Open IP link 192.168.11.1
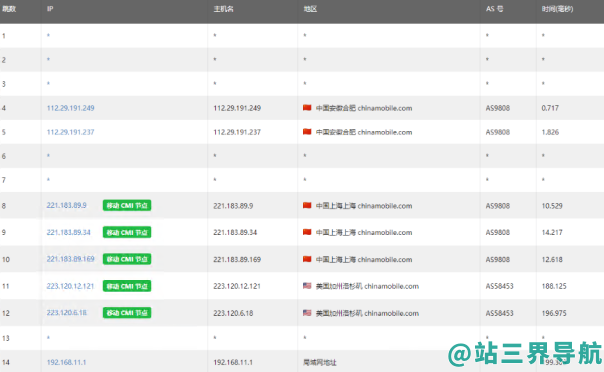 click(66, 362)
